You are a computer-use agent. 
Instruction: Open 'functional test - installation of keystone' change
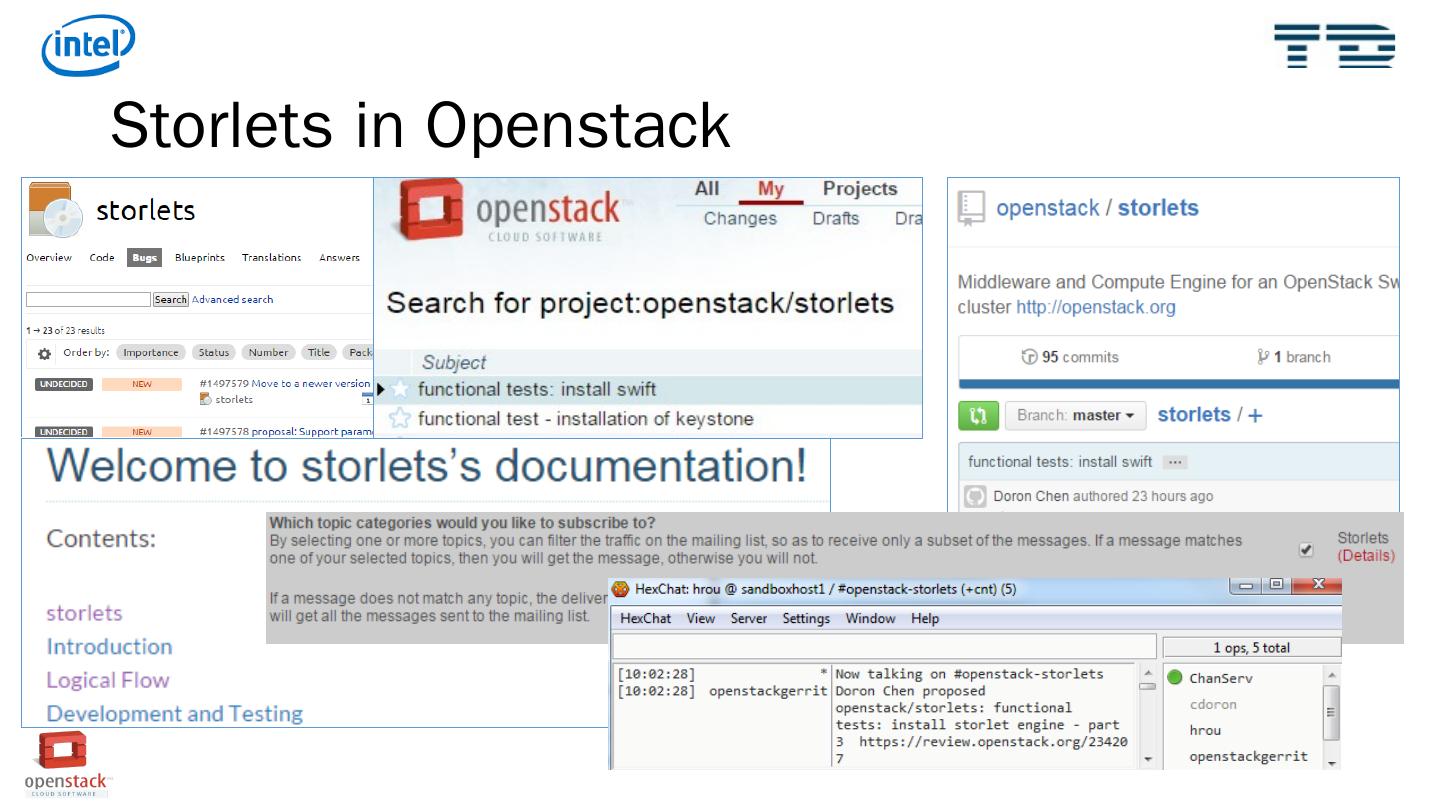coord(586,419)
